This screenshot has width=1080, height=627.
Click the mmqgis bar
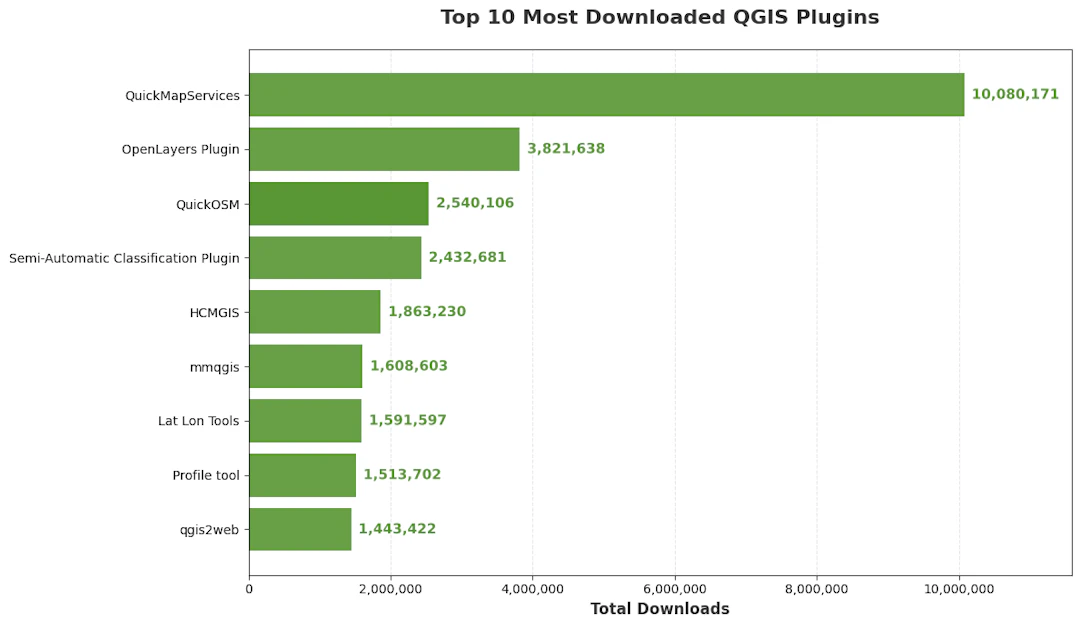click(x=306, y=366)
